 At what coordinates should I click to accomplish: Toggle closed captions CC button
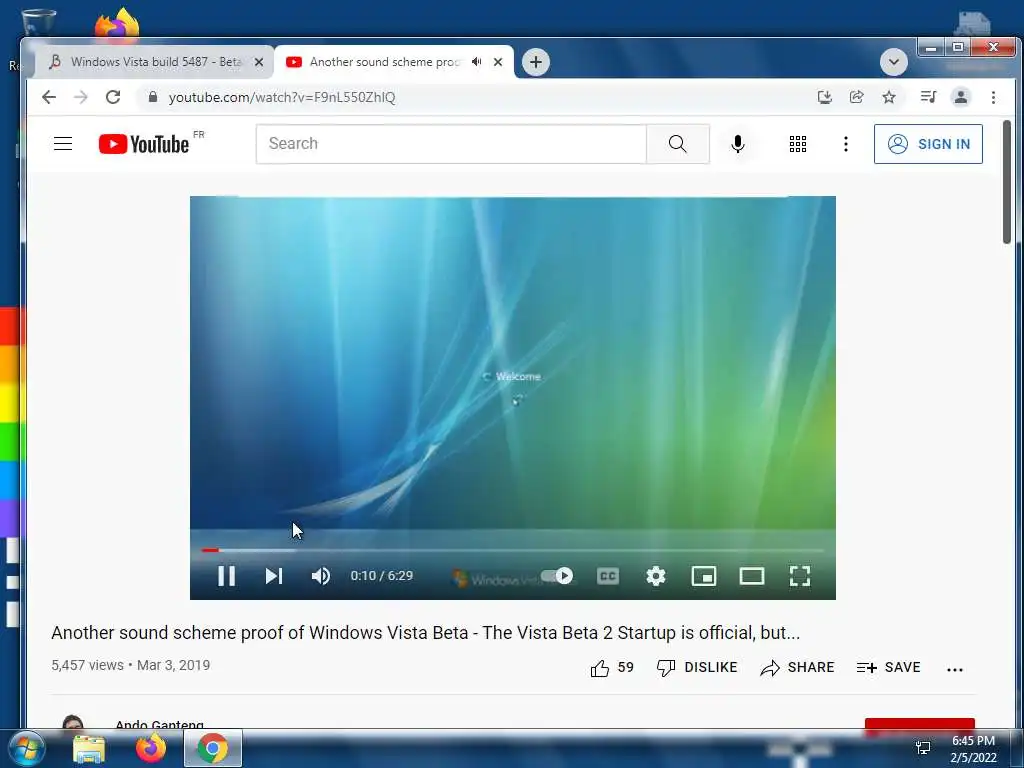click(608, 576)
